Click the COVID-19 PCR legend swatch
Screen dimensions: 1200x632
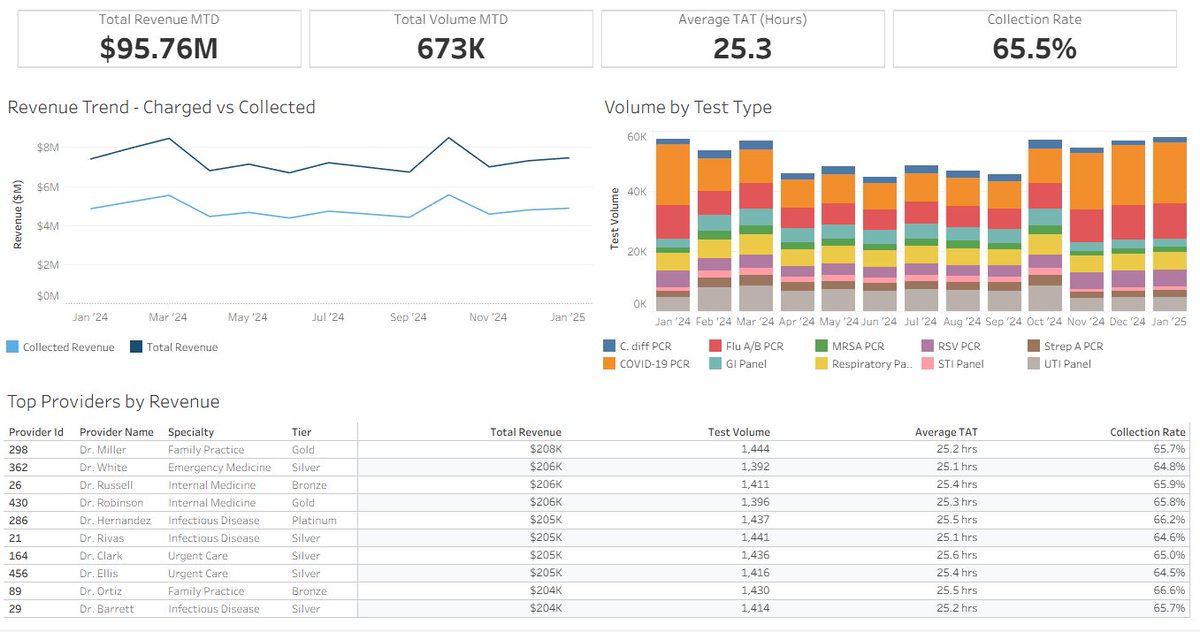click(609, 363)
